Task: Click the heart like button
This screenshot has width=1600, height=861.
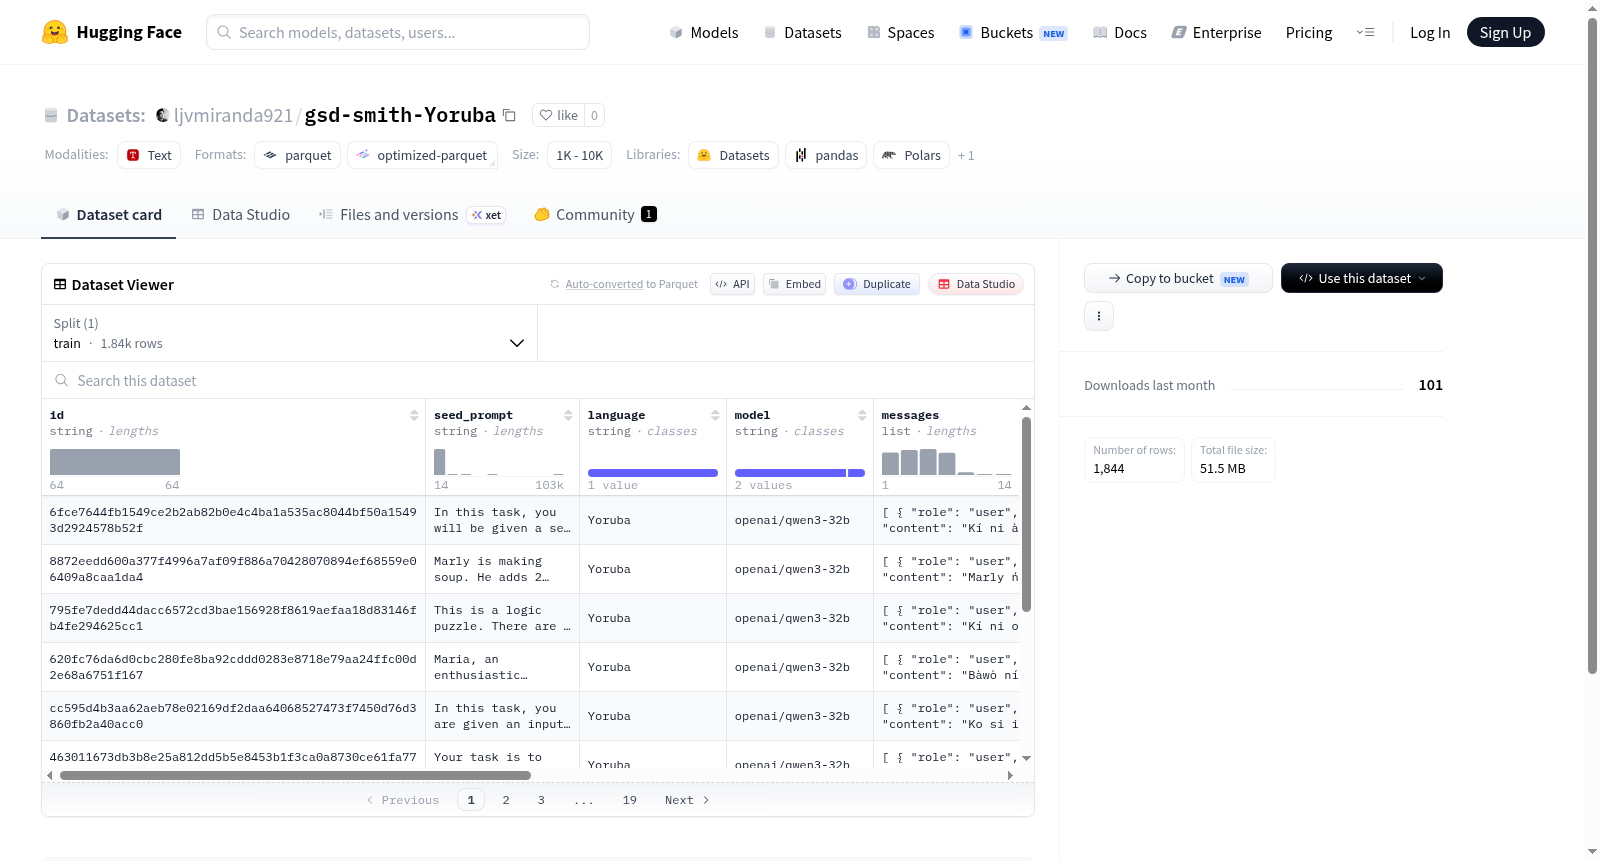Action: click(x=558, y=115)
